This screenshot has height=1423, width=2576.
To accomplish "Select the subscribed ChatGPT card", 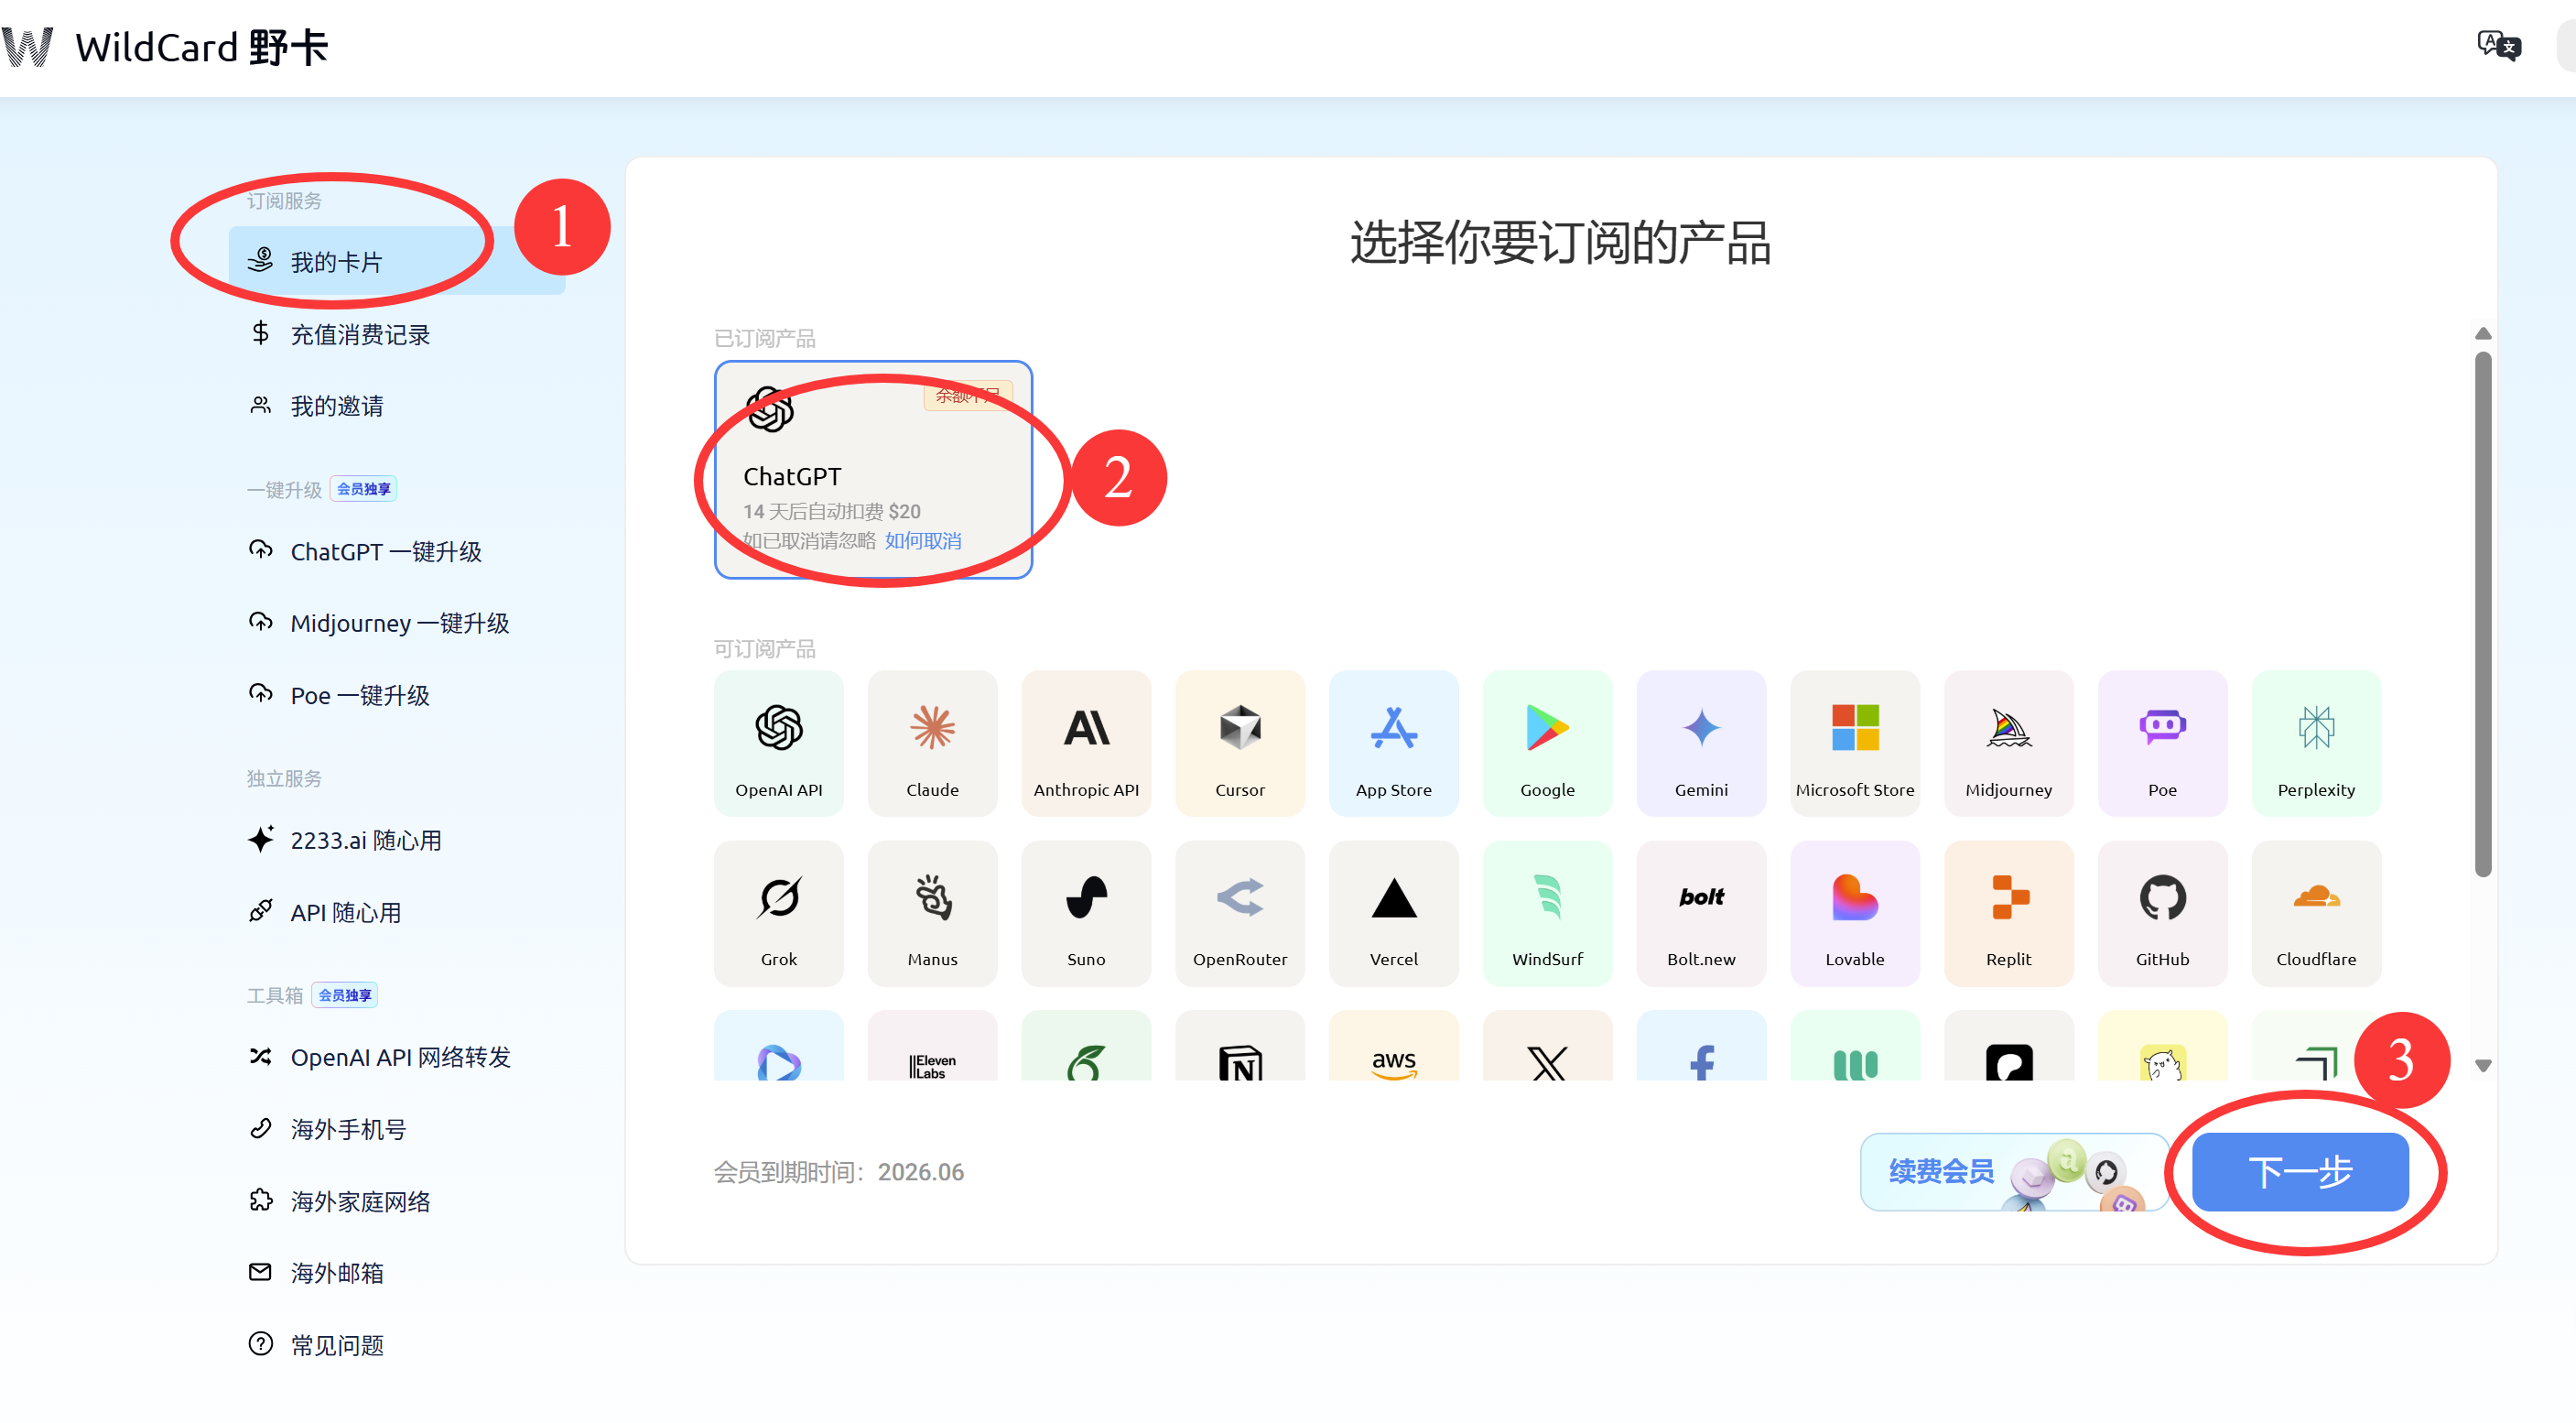I will point(873,469).
